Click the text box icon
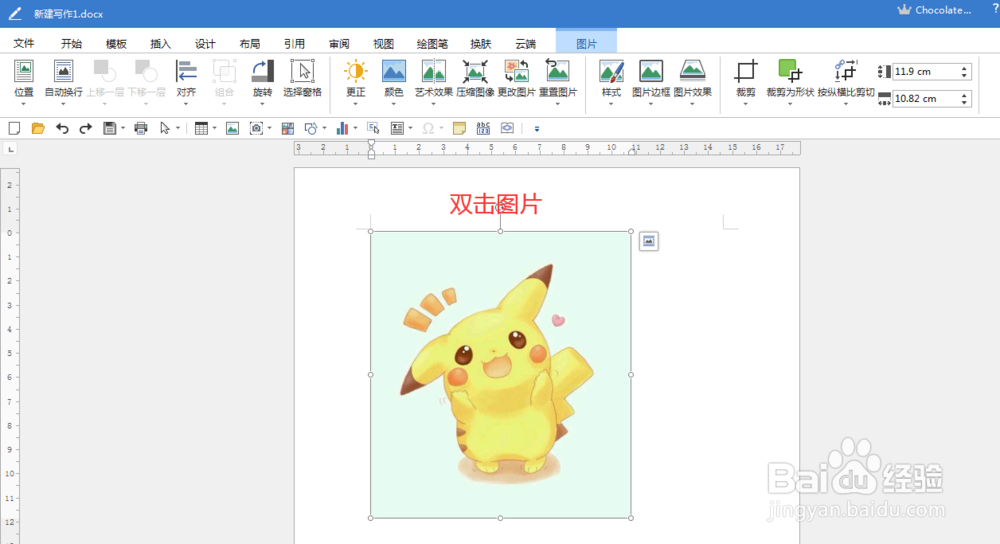1000x544 pixels. 397,128
